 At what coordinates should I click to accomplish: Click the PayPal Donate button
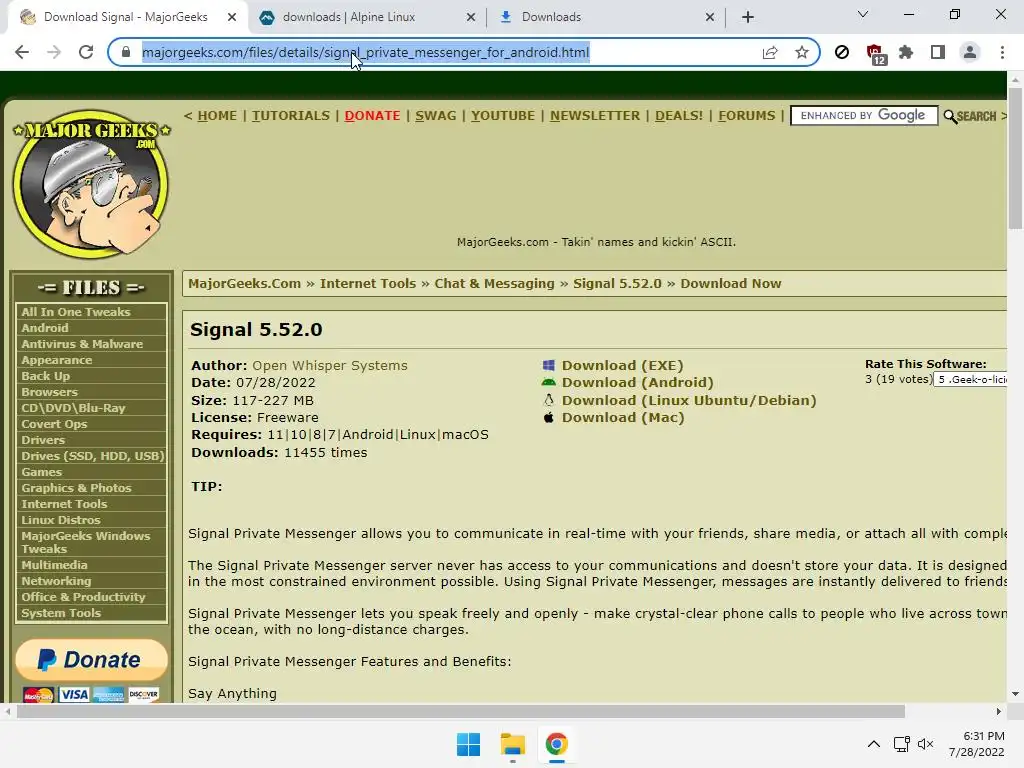pyautogui.click(x=91, y=660)
